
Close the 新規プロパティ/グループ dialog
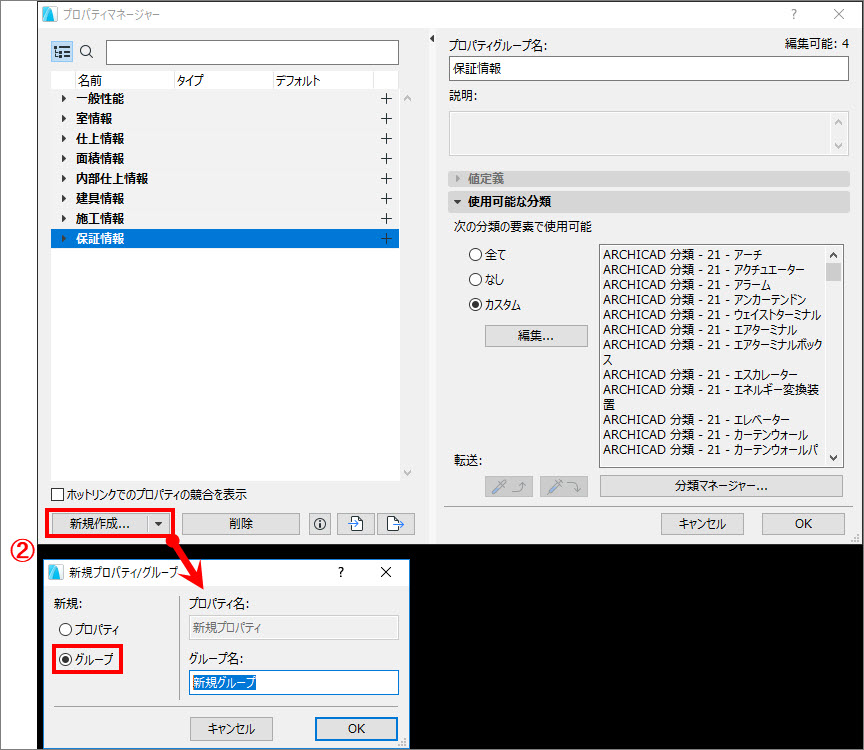[x=386, y=573]
